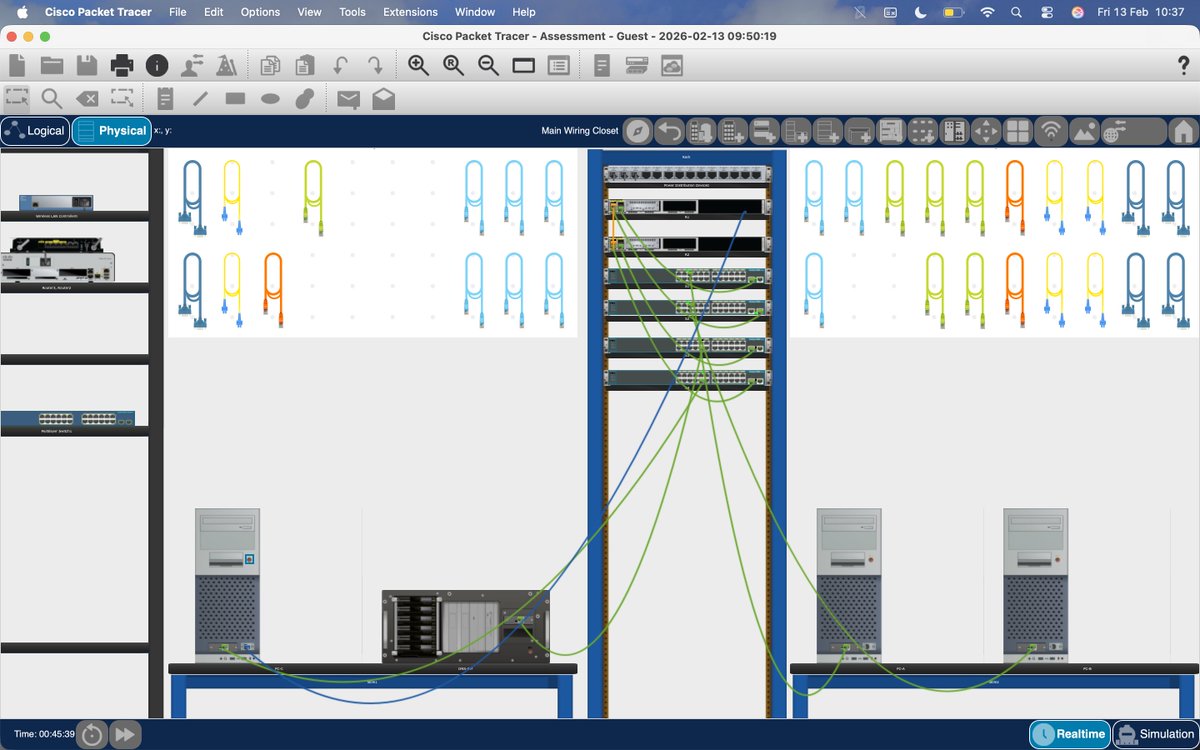Open the macOS Wi-Fi status icon
The height and width of the screenshot is (750, 1200).
point(988,12)
